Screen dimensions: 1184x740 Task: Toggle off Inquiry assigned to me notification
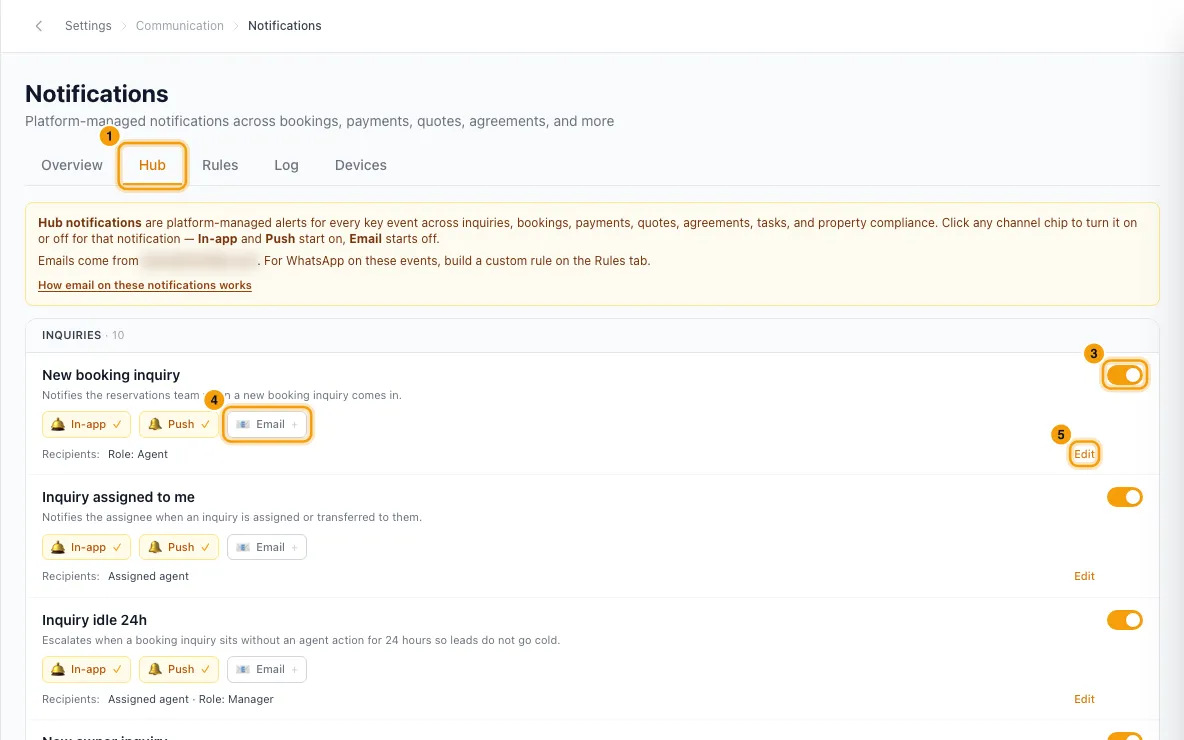(x=1124, y=497)
